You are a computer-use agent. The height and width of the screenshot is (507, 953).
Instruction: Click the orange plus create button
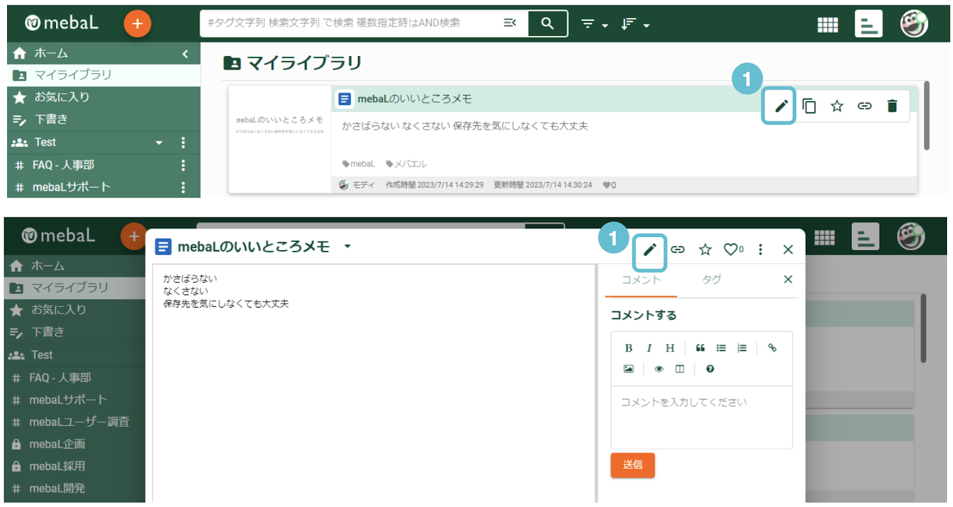(137, 23)
